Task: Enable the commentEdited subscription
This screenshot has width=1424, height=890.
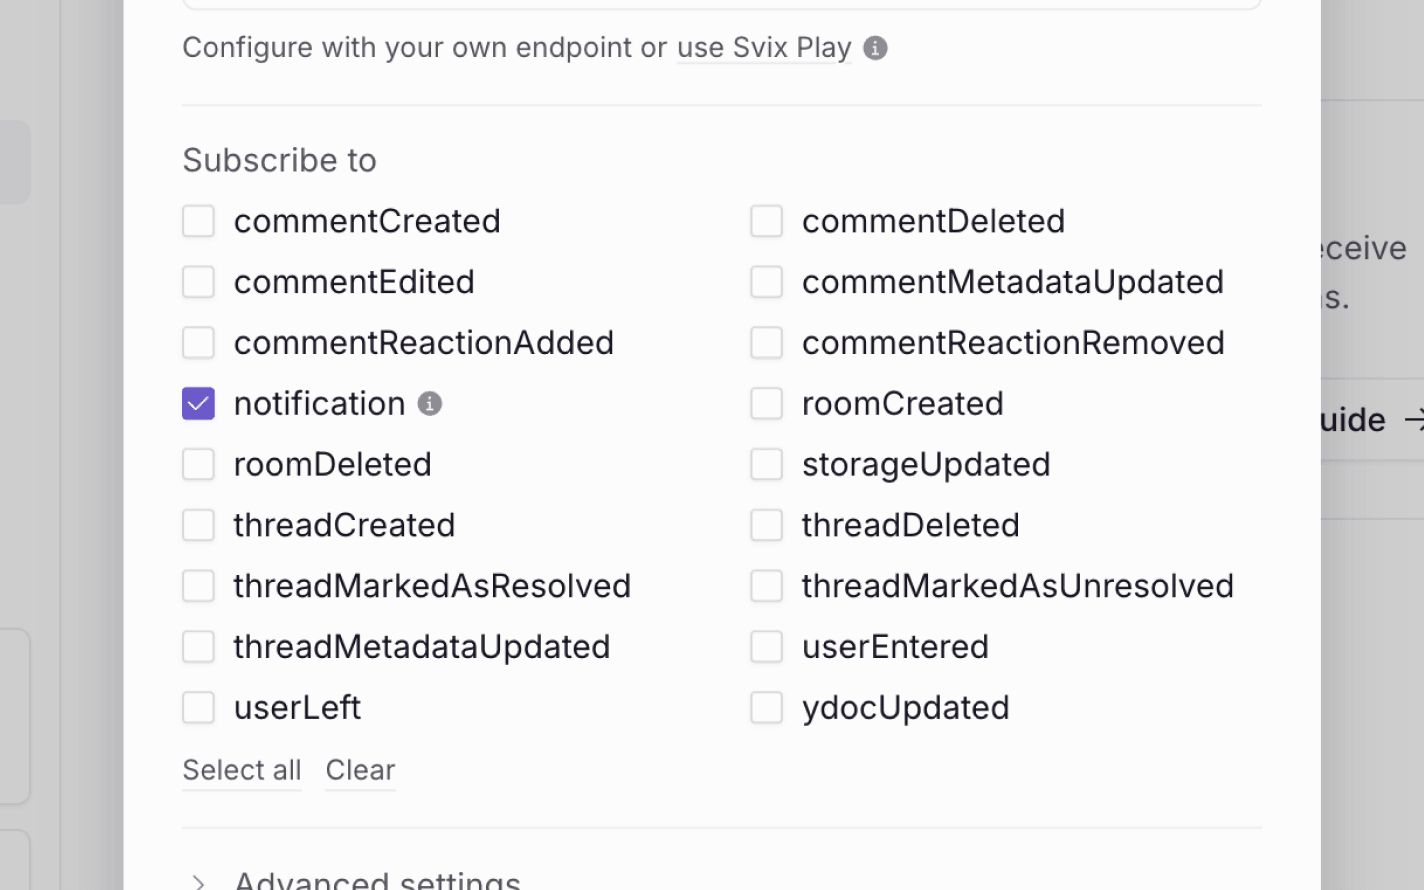Action: [x=198, y=282]
